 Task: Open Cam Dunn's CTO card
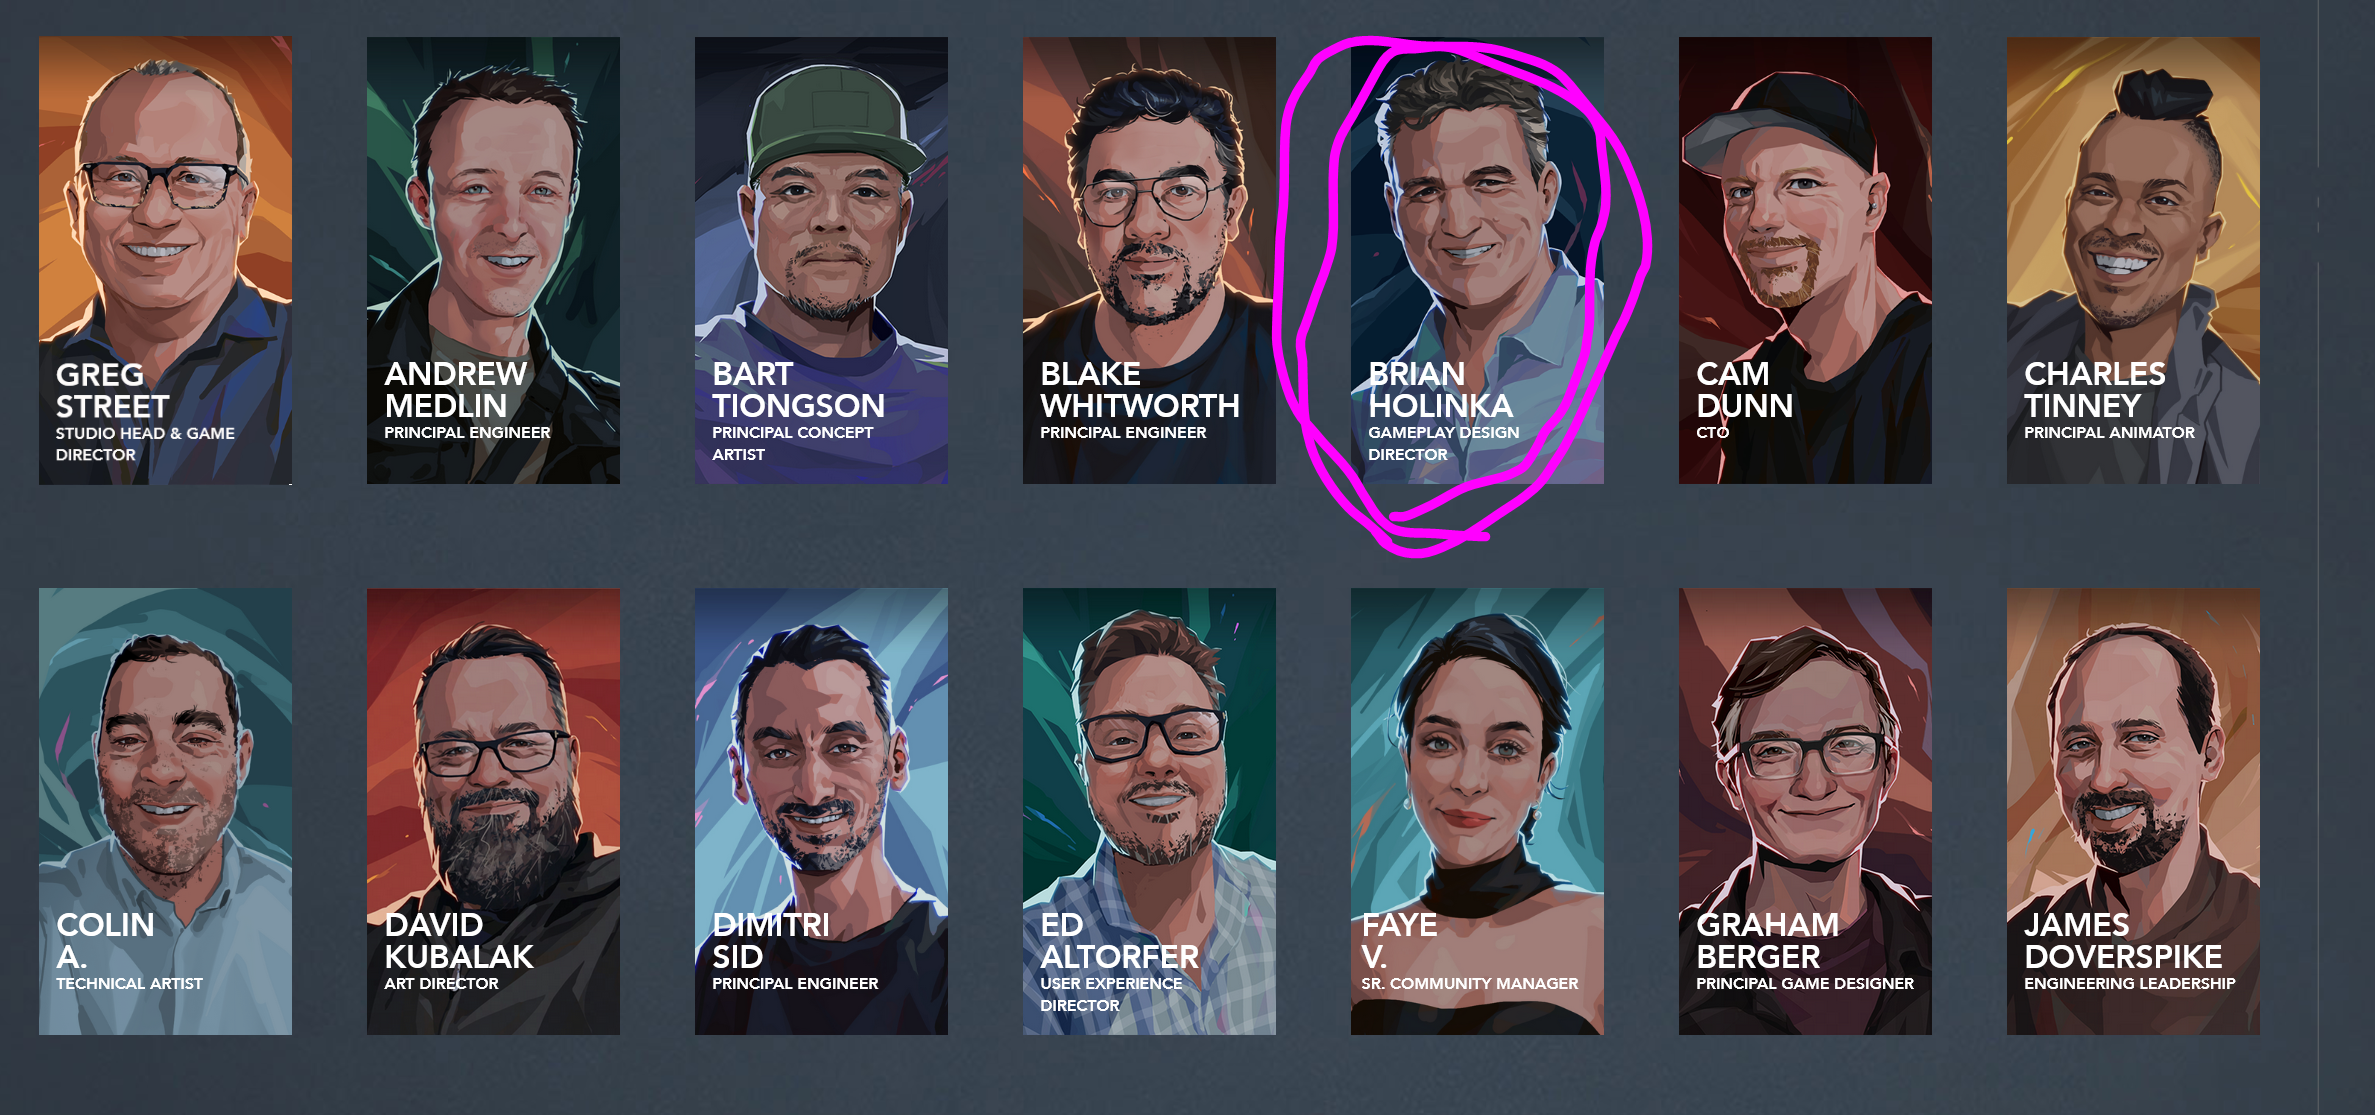pyautogui.click(x=1805, y=261)
